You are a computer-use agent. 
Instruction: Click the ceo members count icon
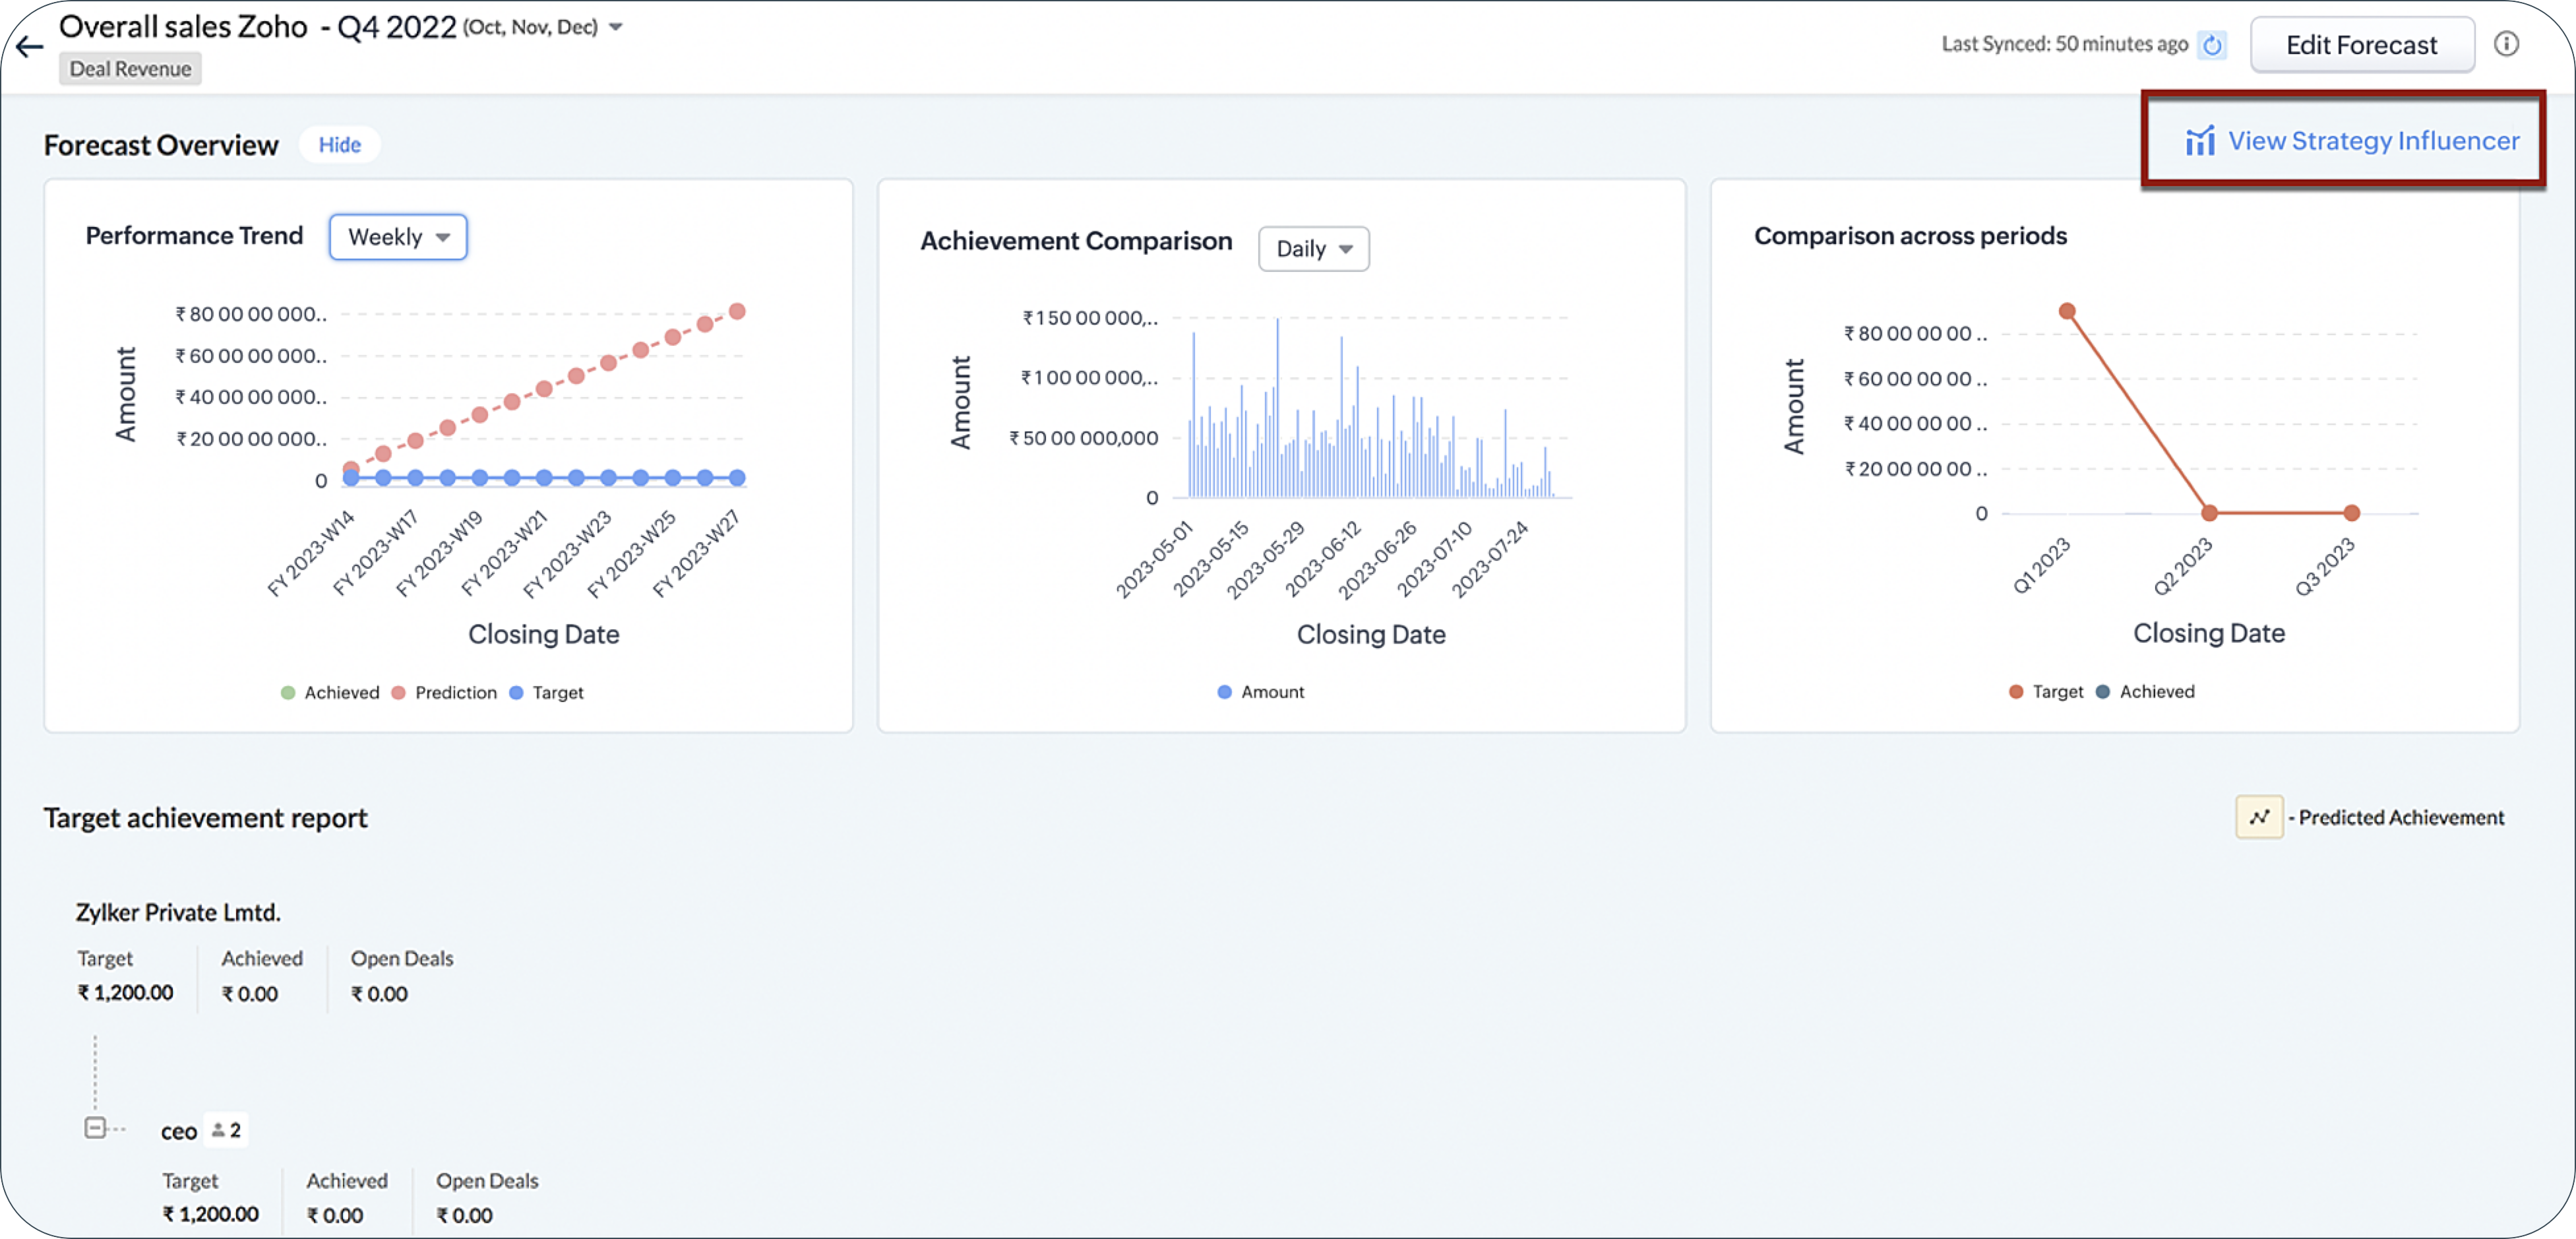pyautogui.click(x=226, y=1130)
